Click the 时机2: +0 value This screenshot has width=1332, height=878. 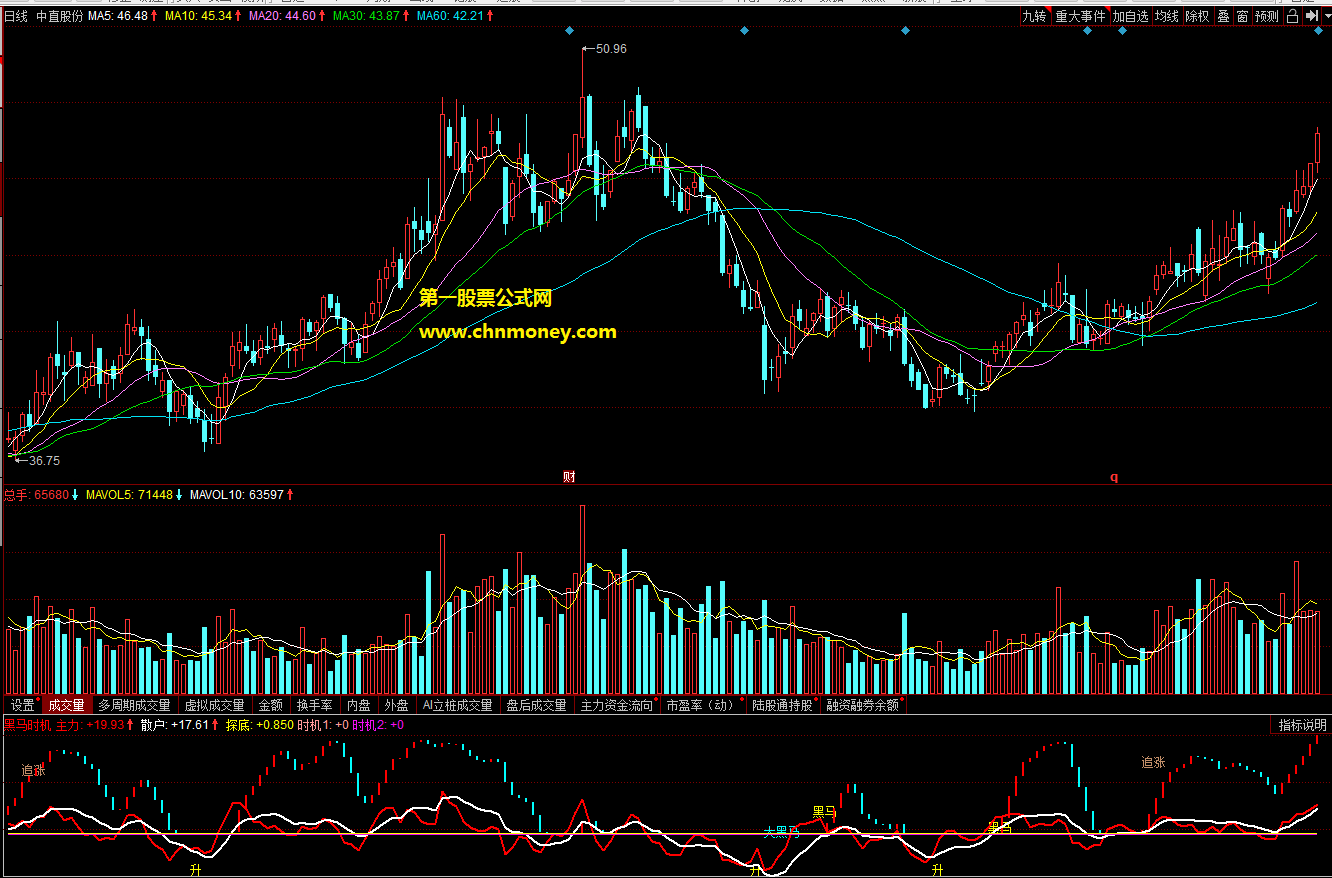pyautogui.click(x=378, y=725)
